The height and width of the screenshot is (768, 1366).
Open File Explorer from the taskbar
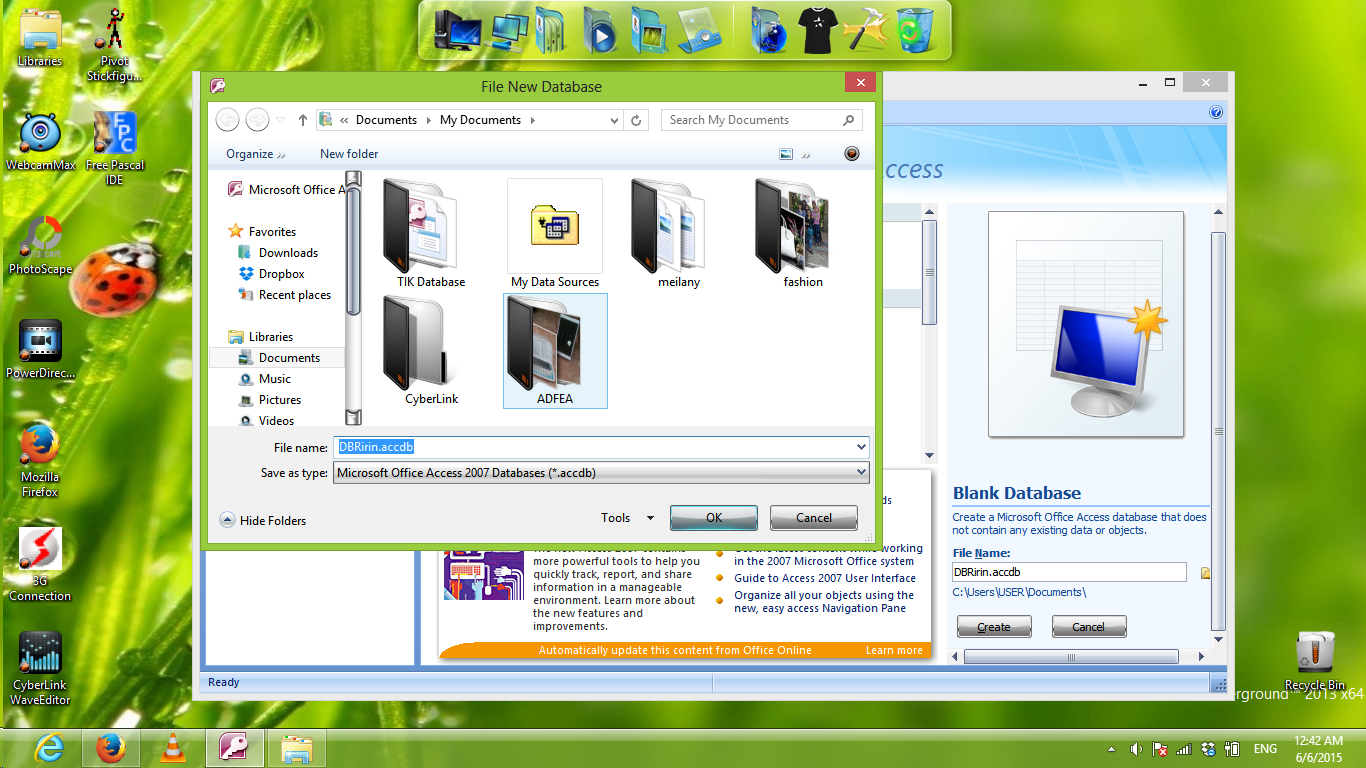click(297, 748)
